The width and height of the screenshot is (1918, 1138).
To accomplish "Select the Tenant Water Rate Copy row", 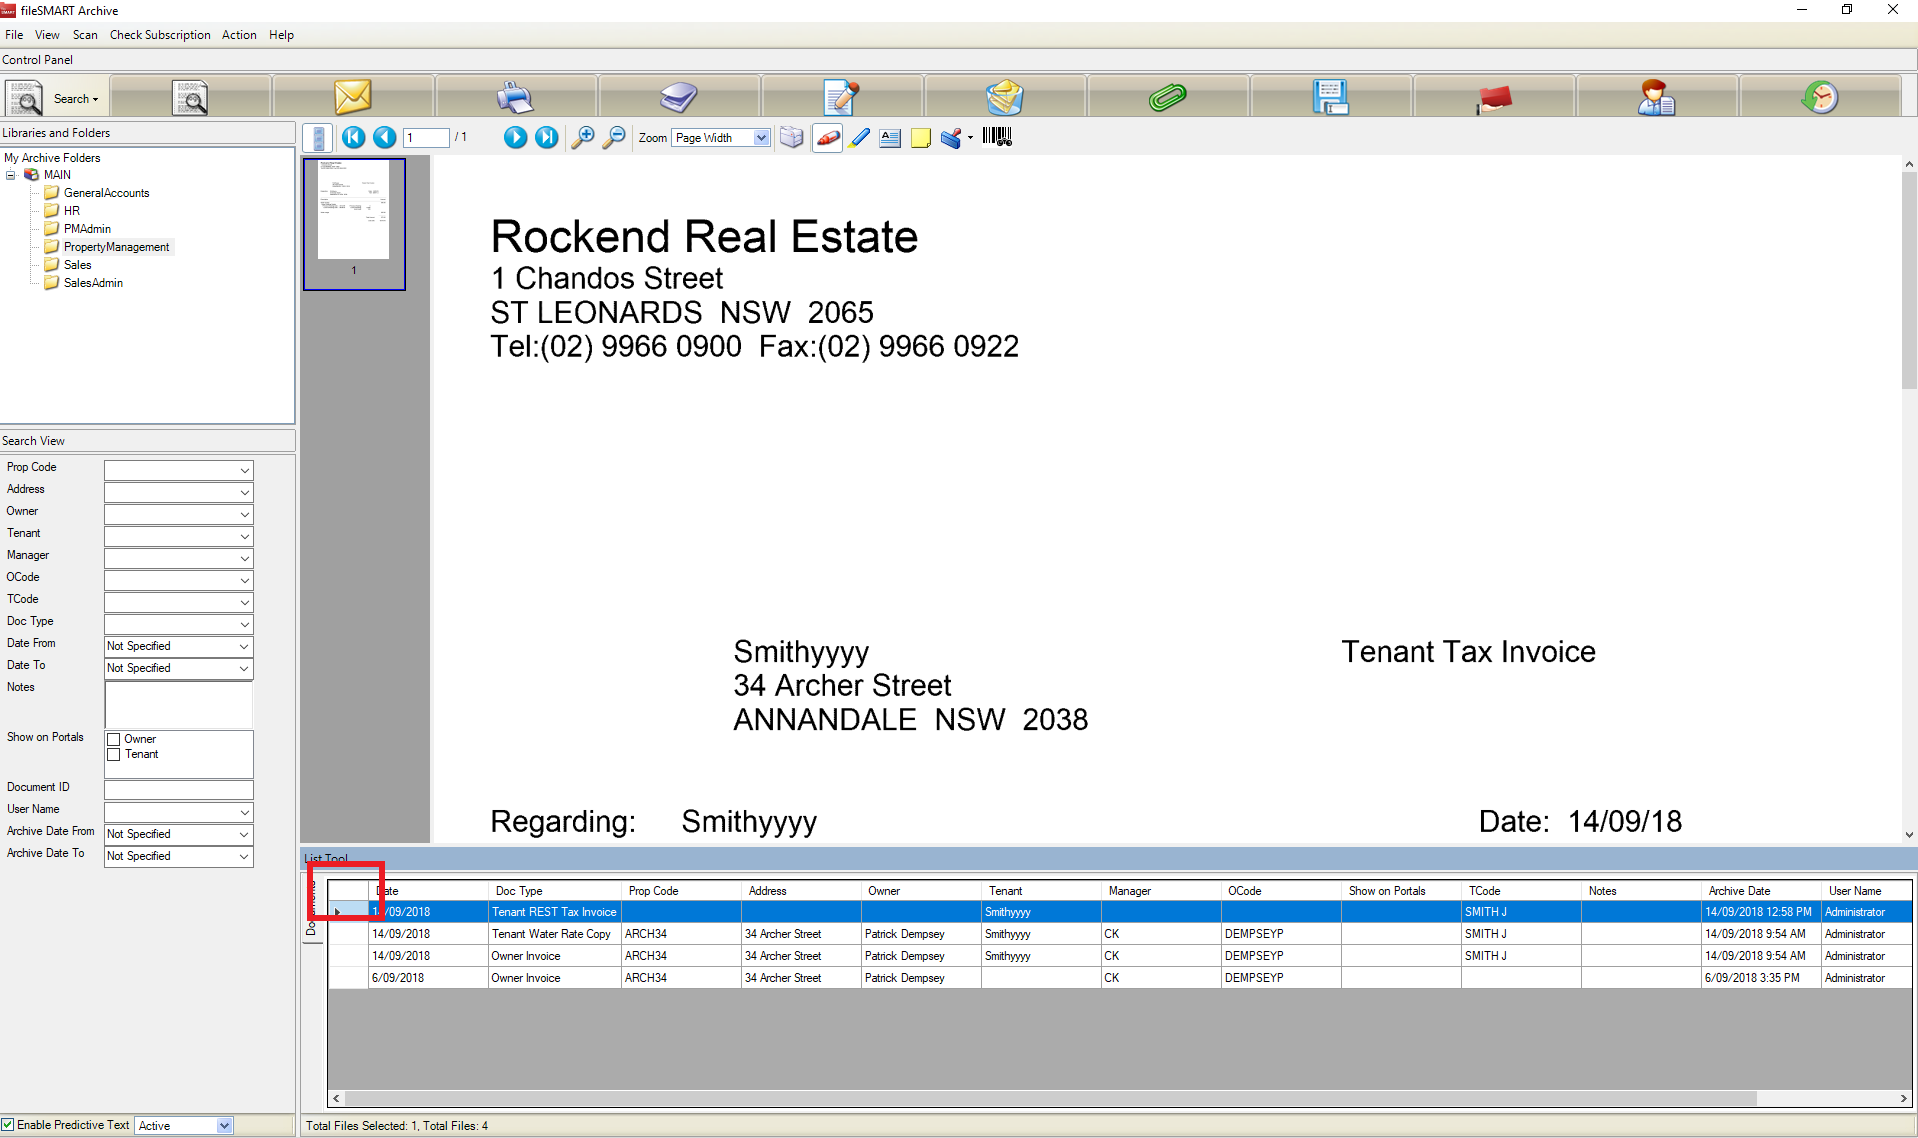I will click(x=1120, y=934).
